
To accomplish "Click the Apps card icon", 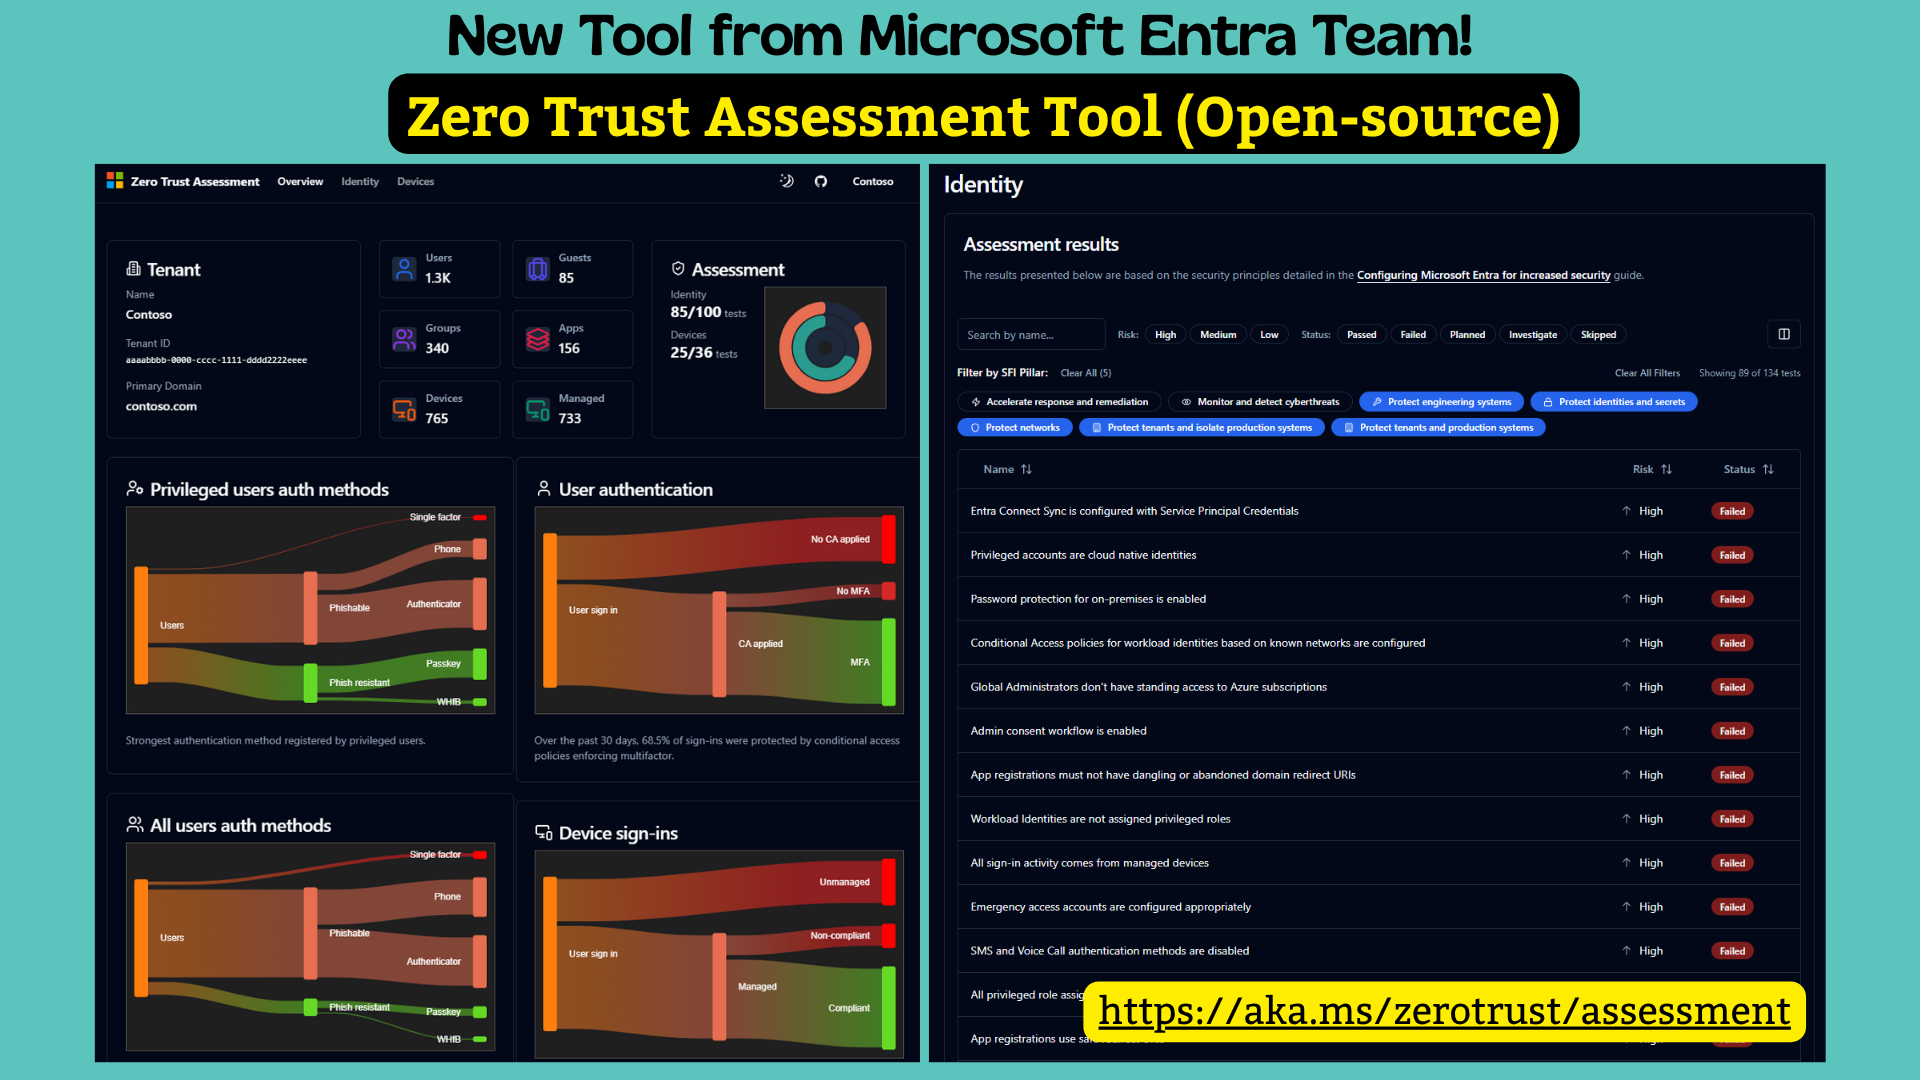I will click(538, 339).
